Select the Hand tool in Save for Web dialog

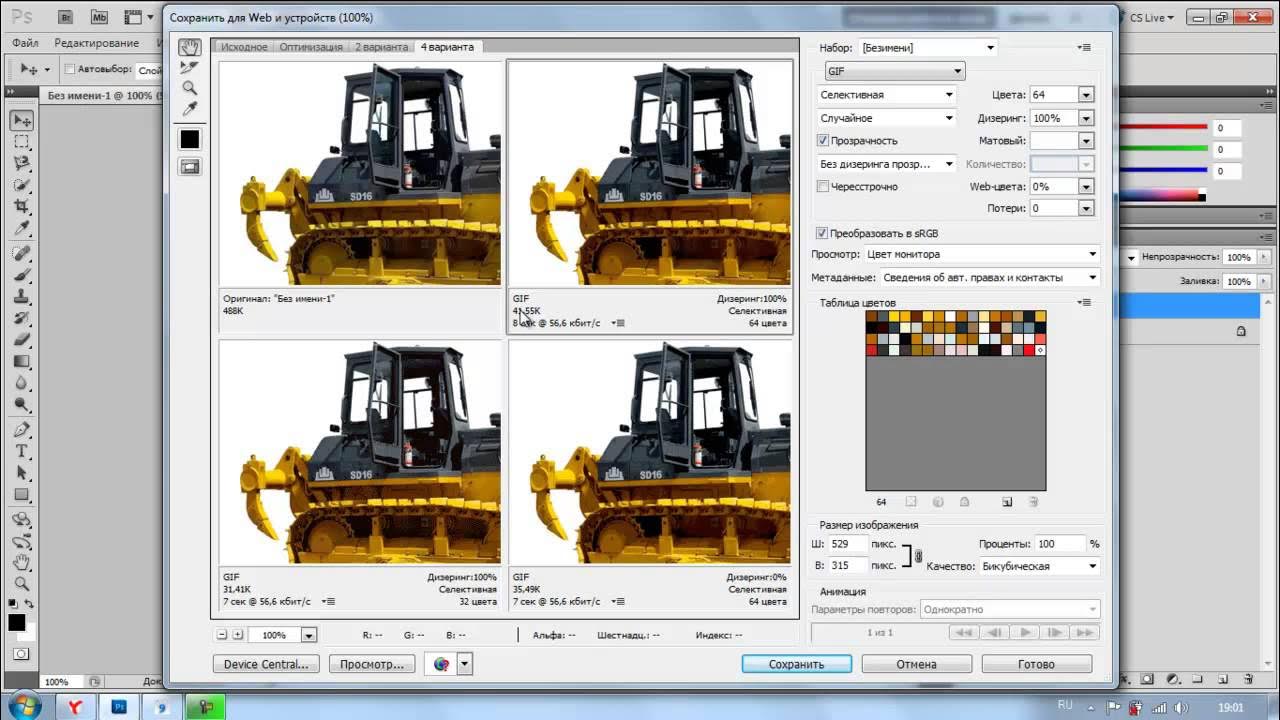(189, 48)
